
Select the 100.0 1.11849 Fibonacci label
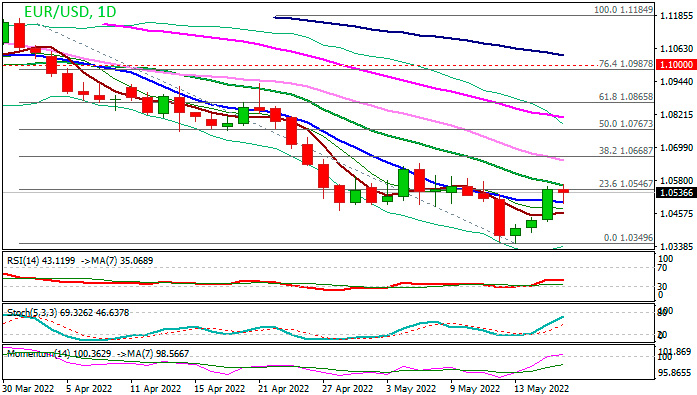pos(624,9)
